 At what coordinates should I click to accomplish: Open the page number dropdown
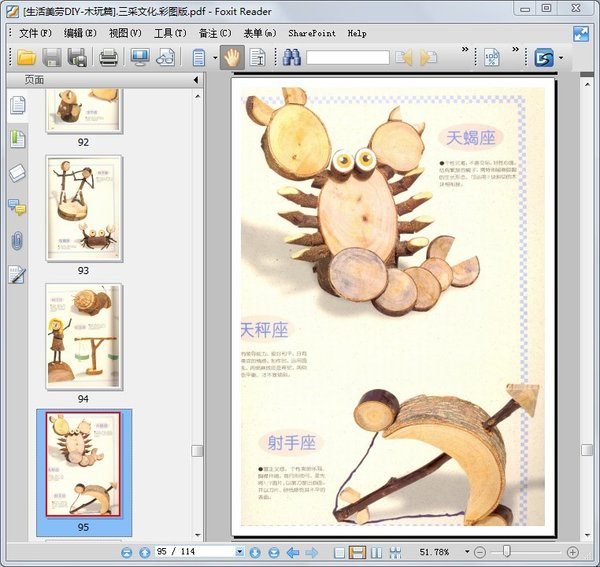[239, 552]
